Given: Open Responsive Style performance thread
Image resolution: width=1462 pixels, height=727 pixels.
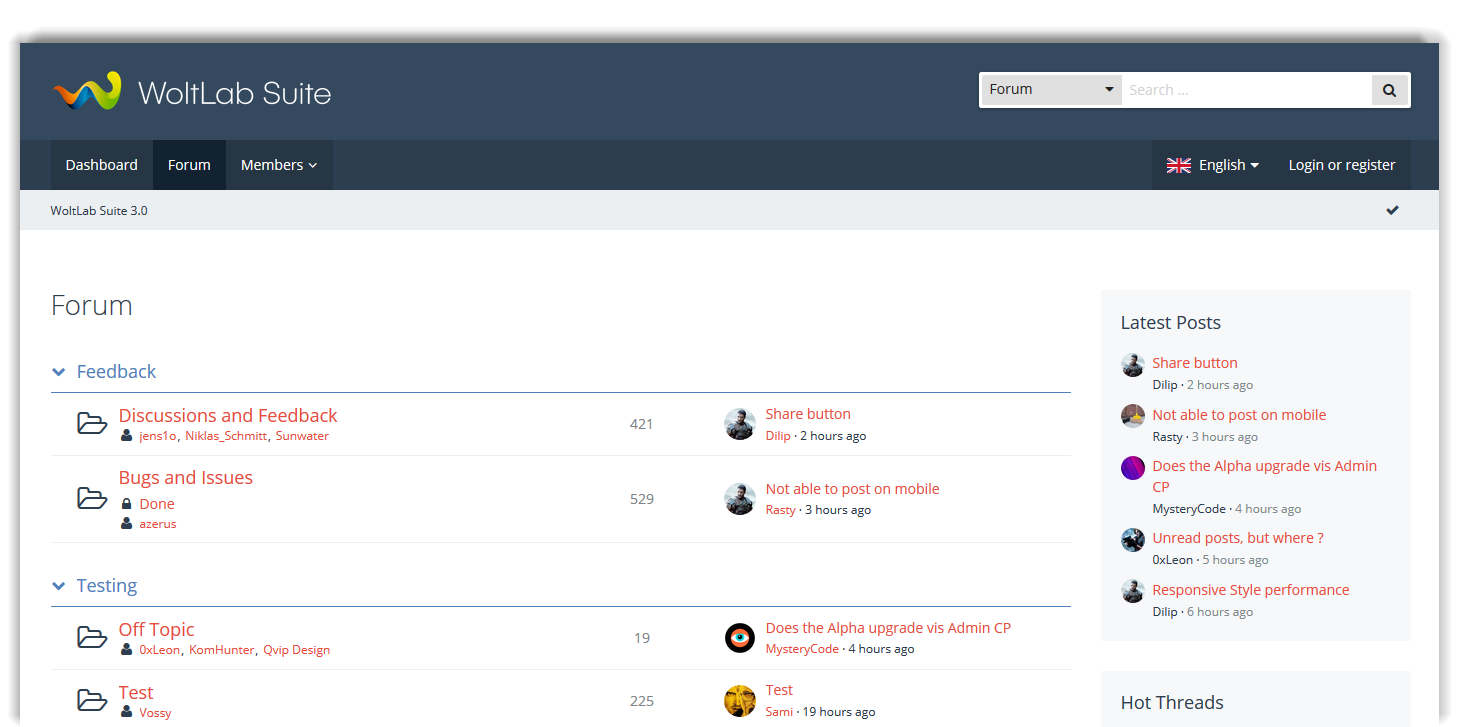Looking at the screenshot, I should coord(1251,590).
